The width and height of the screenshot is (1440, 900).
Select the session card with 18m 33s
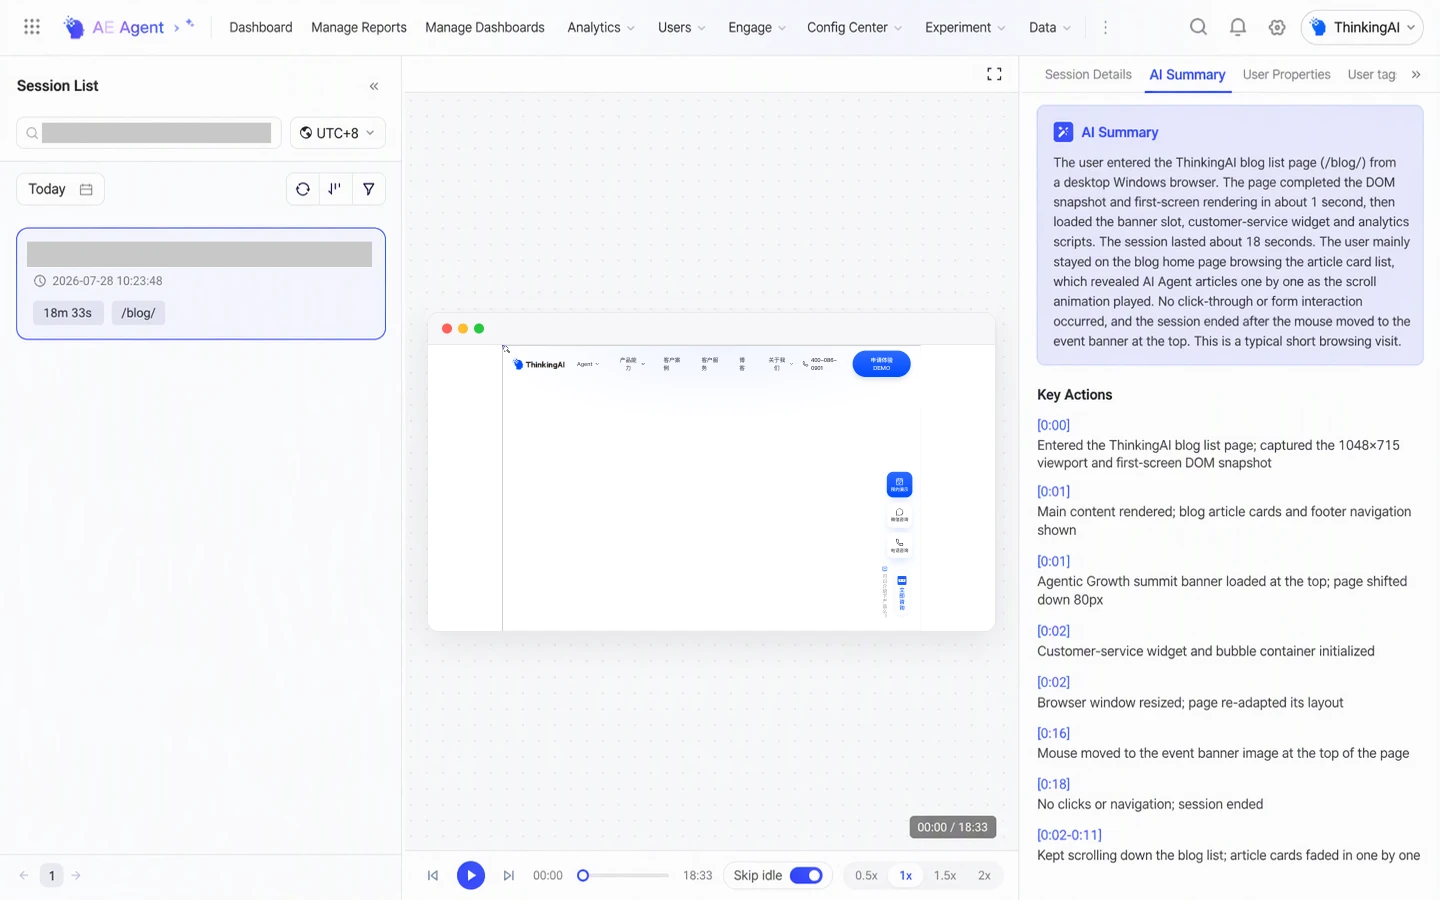(201, 284)
